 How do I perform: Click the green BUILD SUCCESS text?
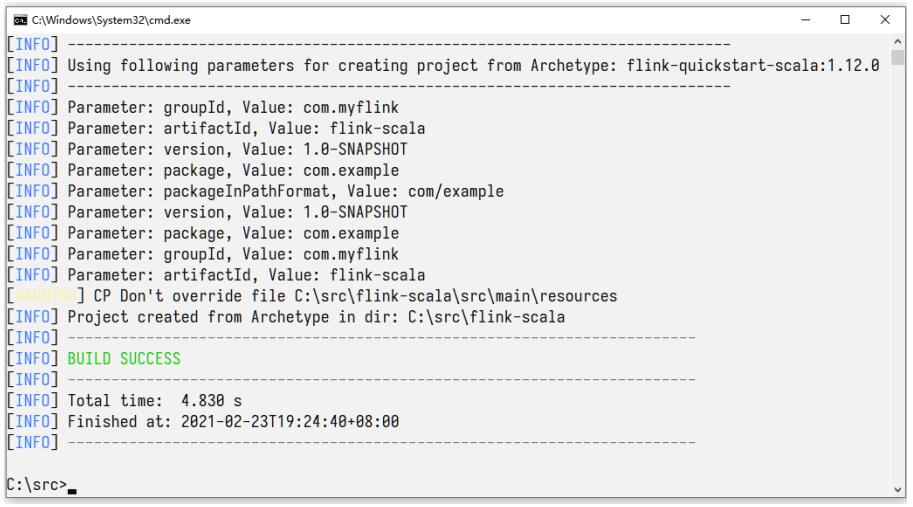[124, 360]
